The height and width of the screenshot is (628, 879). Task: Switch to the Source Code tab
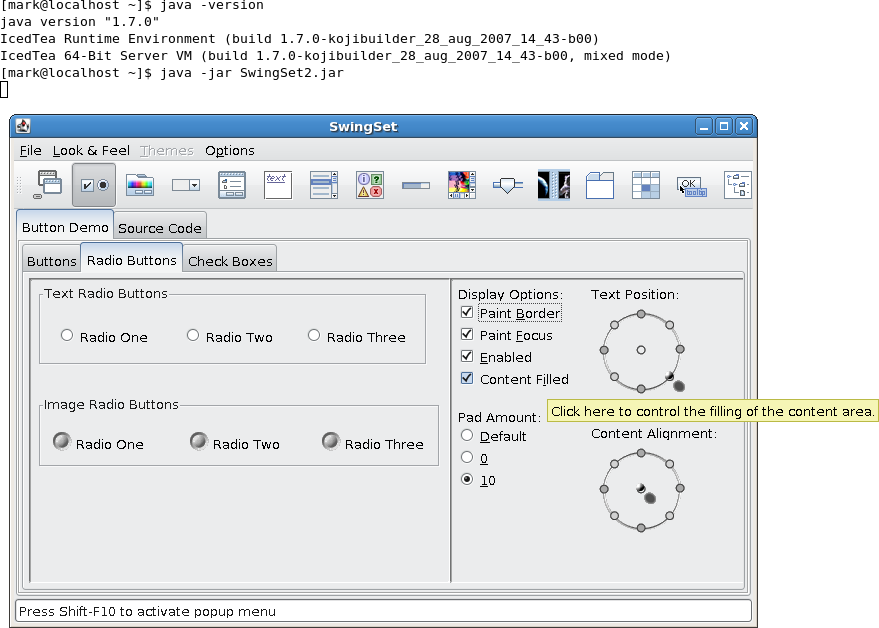[160, 228]
